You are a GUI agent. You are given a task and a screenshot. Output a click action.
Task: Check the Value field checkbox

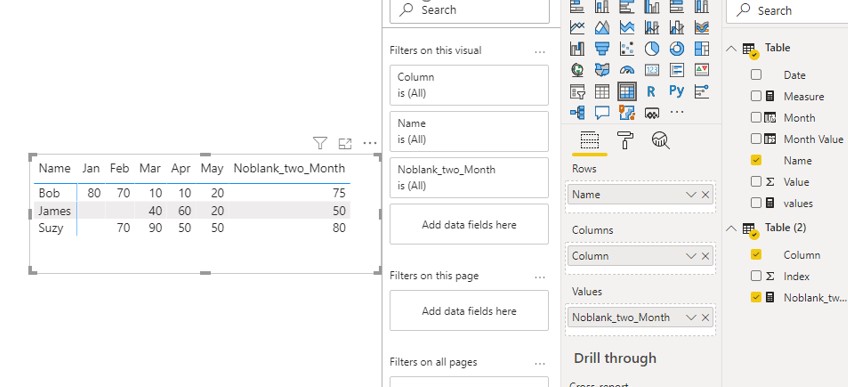[x=756, y=182]
